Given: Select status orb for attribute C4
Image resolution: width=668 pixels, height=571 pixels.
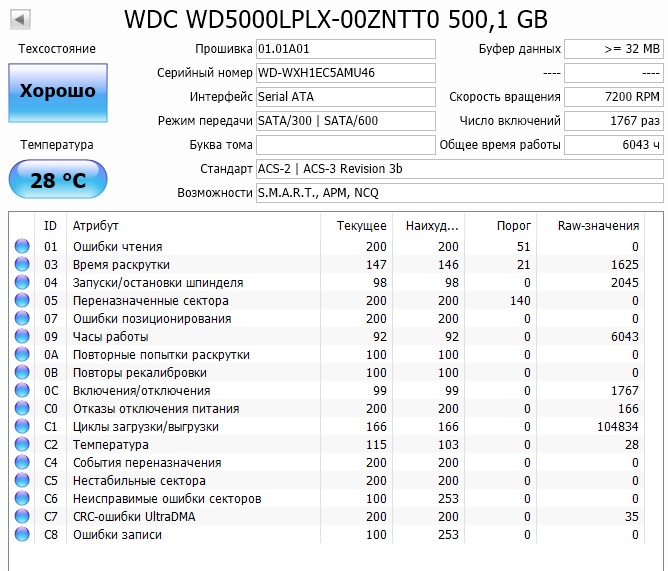Looking at the screenshot, I should 22,462.
